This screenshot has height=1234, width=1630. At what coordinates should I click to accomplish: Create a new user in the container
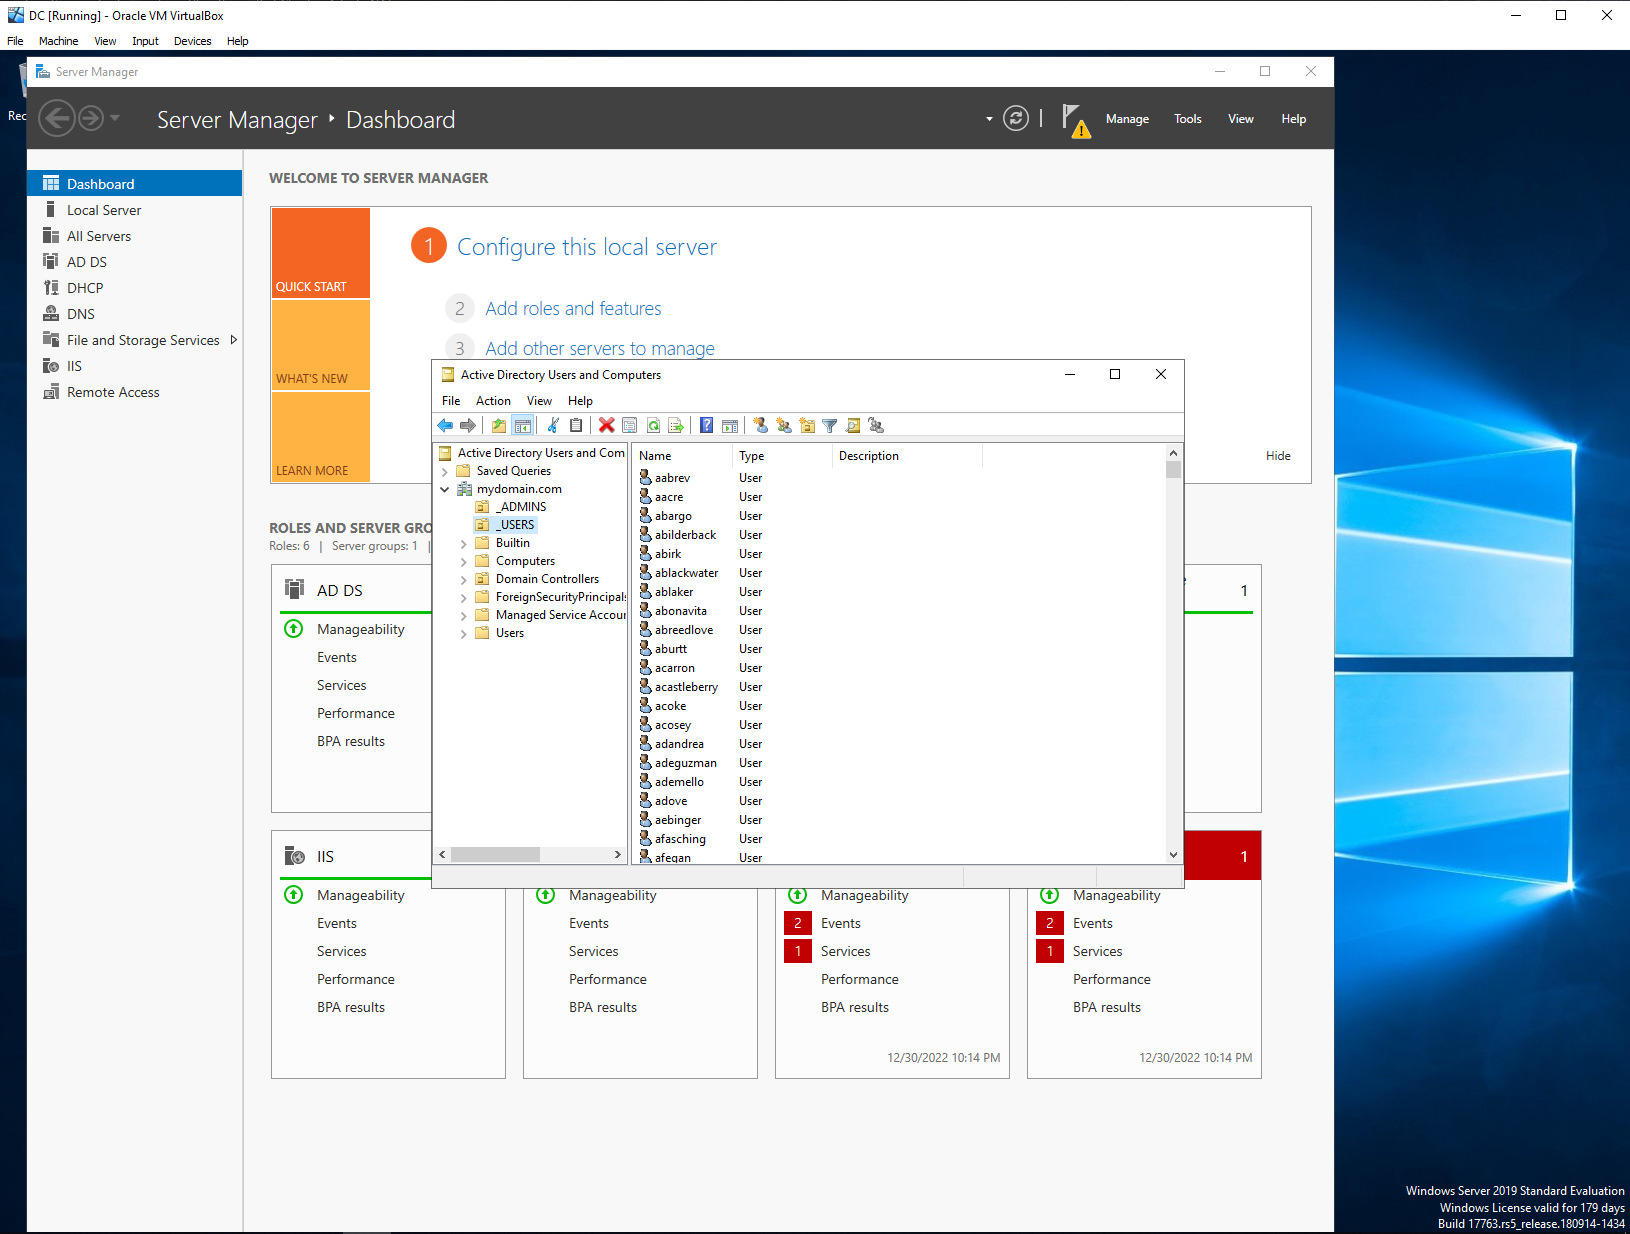tap(760, 425)
